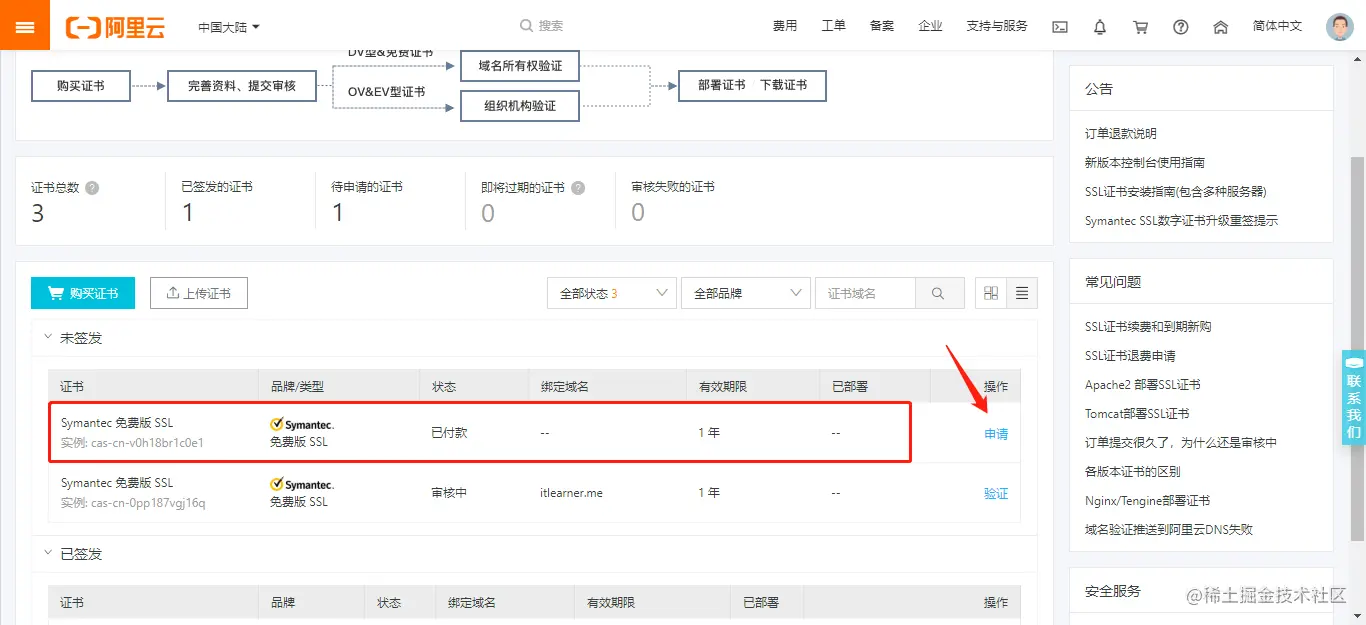This screenshot has width=1366, height=625.
Task: Click the 完善资料、提交审核 flow step
Action: [x=242, y=86]
